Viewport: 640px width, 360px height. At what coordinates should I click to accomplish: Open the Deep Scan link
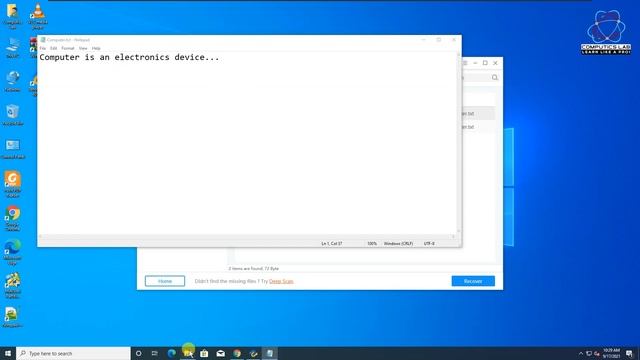(x=281, y=281)
